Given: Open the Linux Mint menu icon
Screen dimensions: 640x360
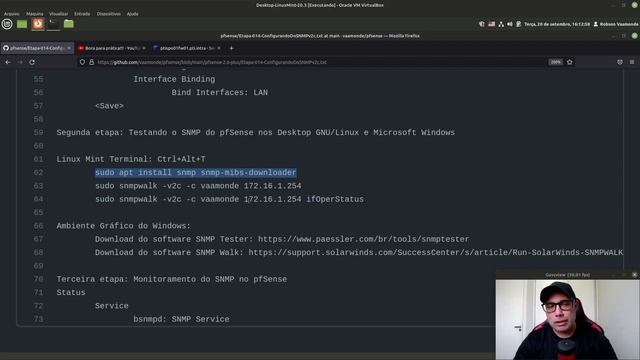Looking at the screenshot, I should 7,24.
